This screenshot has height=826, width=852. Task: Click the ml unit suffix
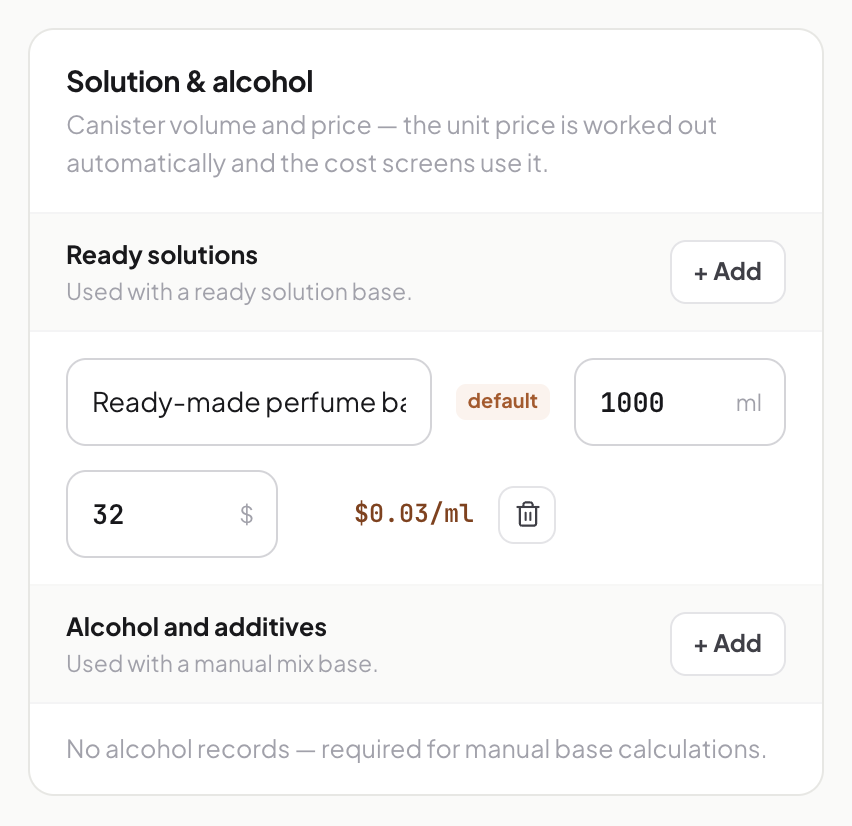(x=748, y=403)
